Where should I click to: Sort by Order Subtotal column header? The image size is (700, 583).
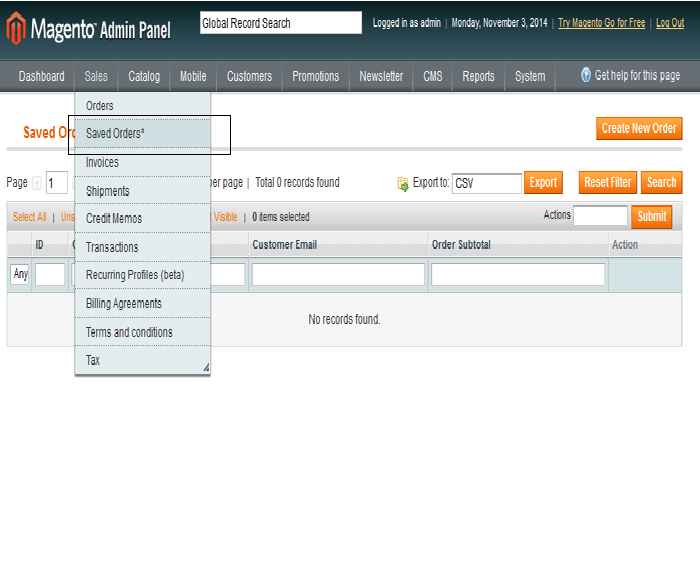click(461, 245)
